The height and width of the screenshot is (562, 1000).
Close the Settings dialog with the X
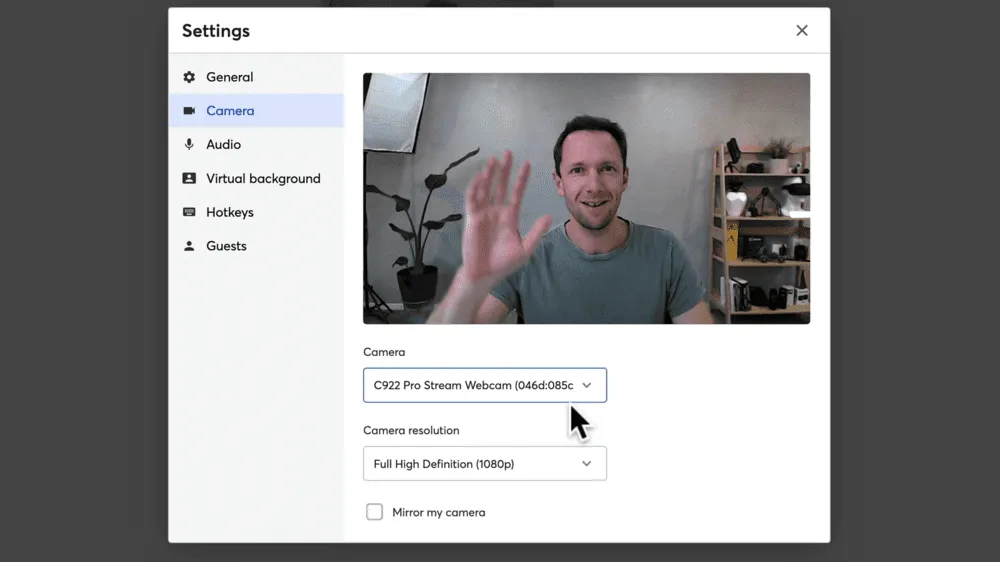coord(801,31)
